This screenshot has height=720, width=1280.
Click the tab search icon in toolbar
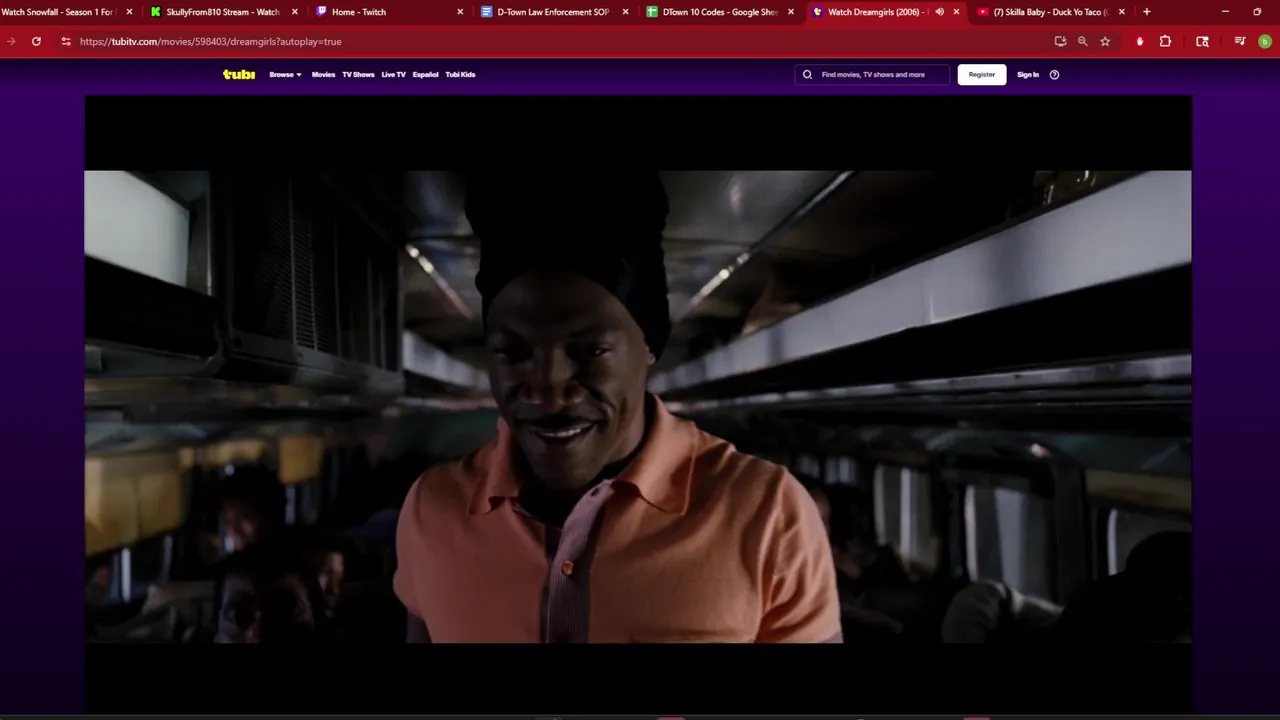click(1202, 41)
